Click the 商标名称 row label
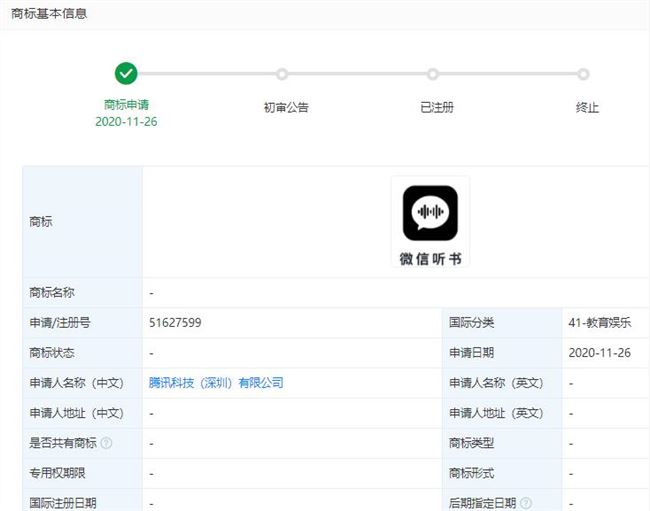The width and height of the screenshot is (650, 511). (x=52, y=293)
